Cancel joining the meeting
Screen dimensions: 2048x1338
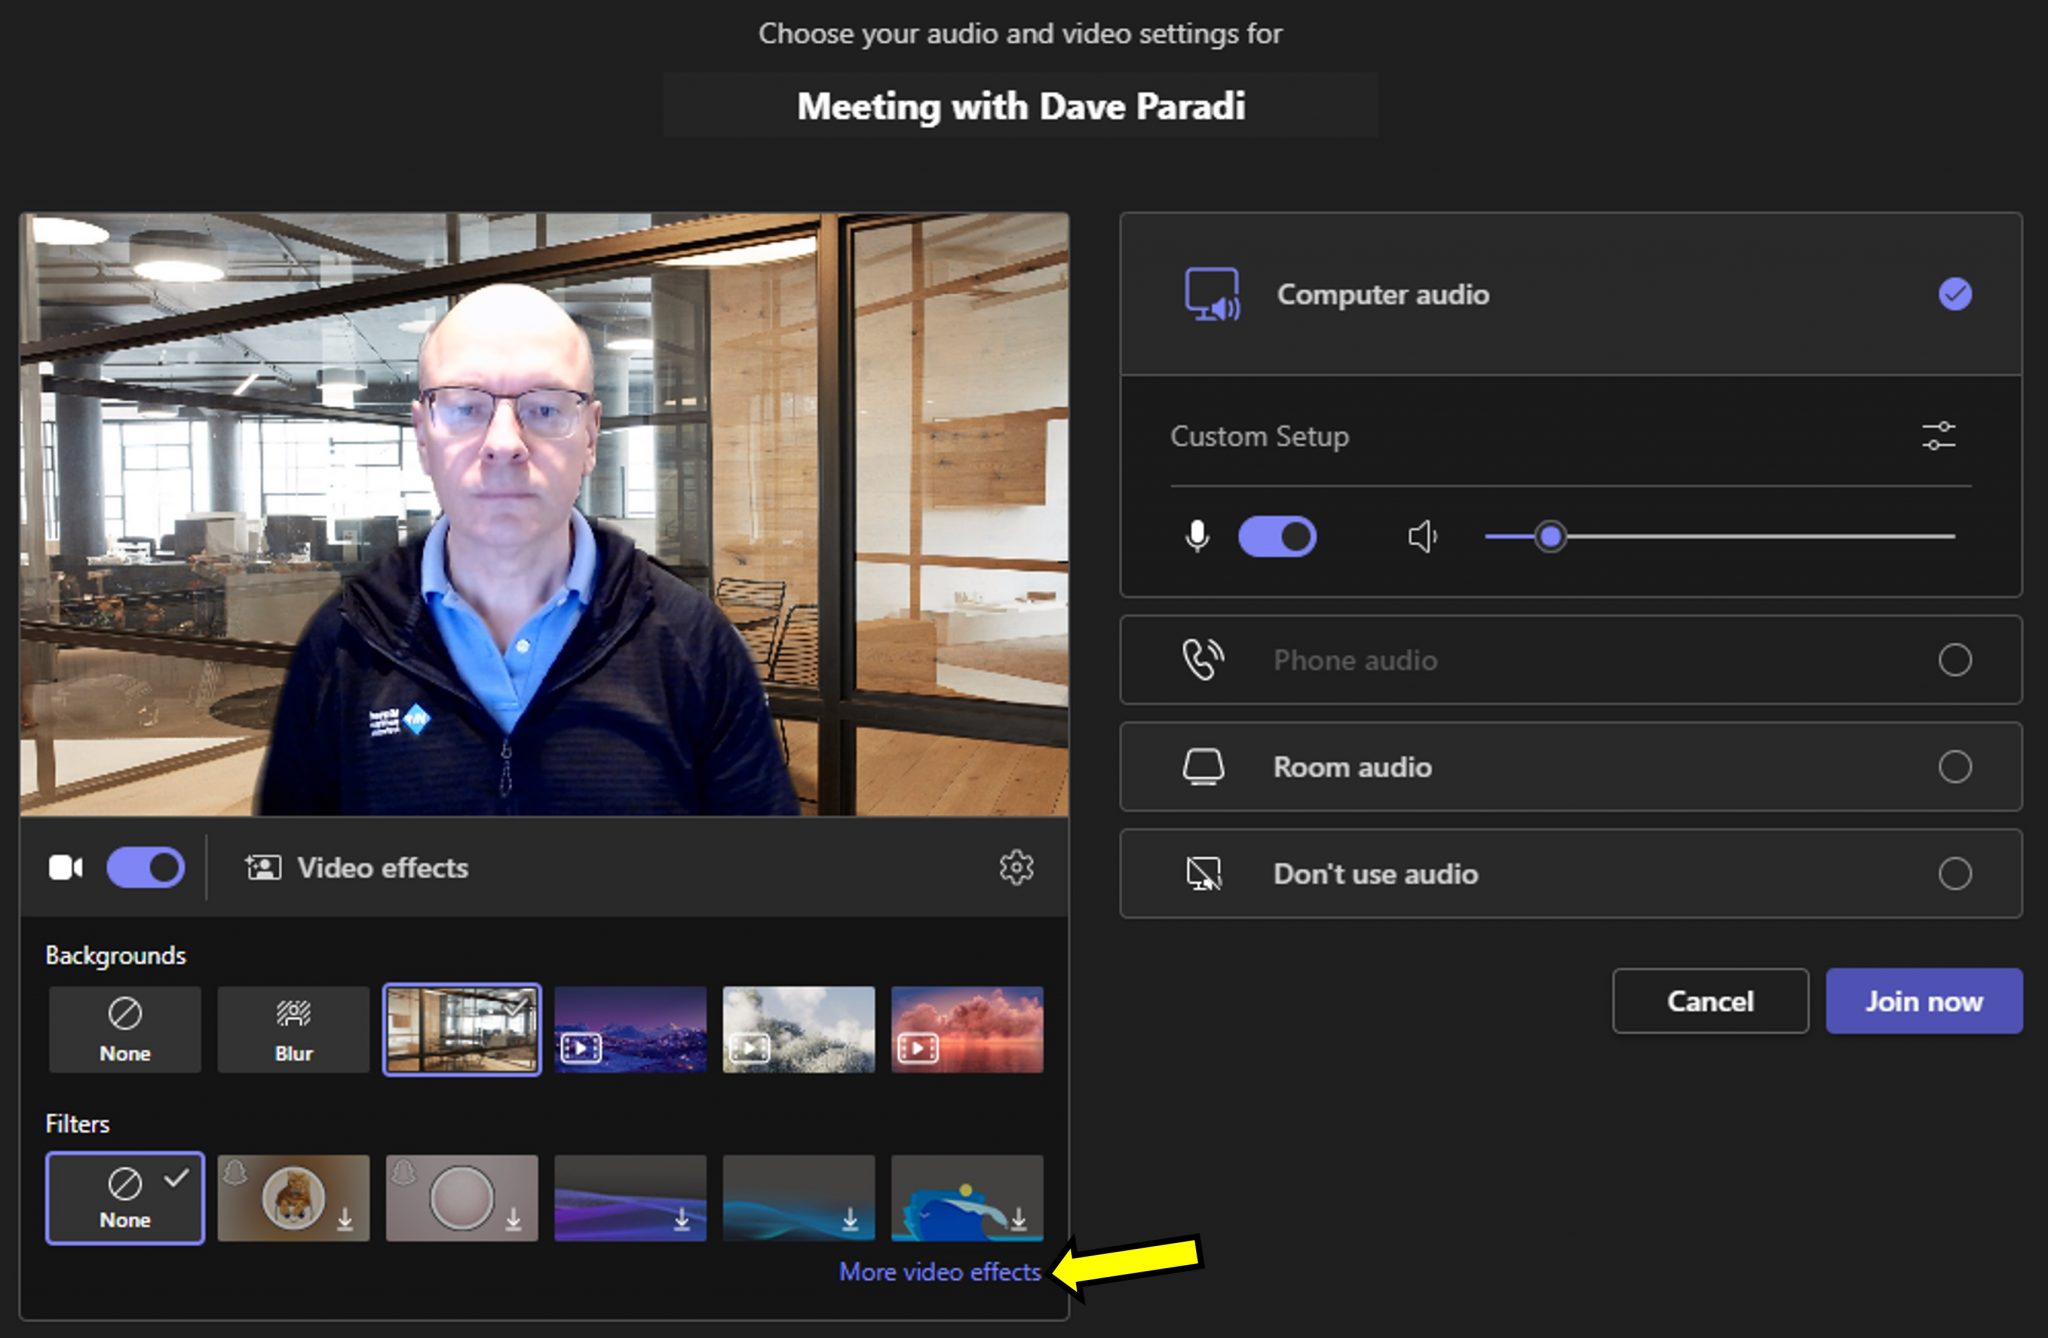pos(1710,1001)
